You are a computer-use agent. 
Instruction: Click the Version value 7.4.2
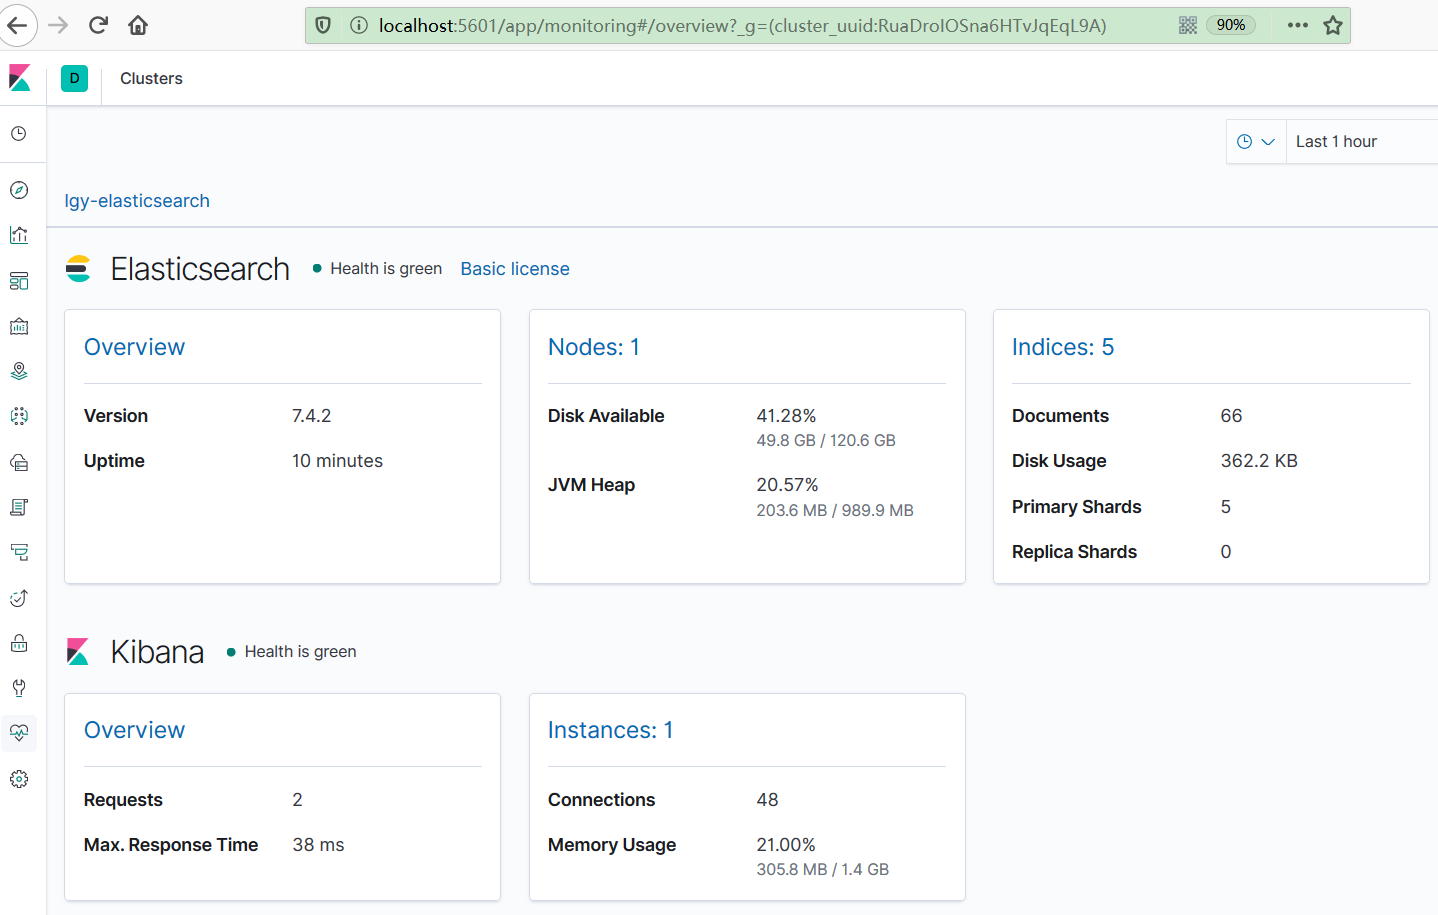[311, 416]
